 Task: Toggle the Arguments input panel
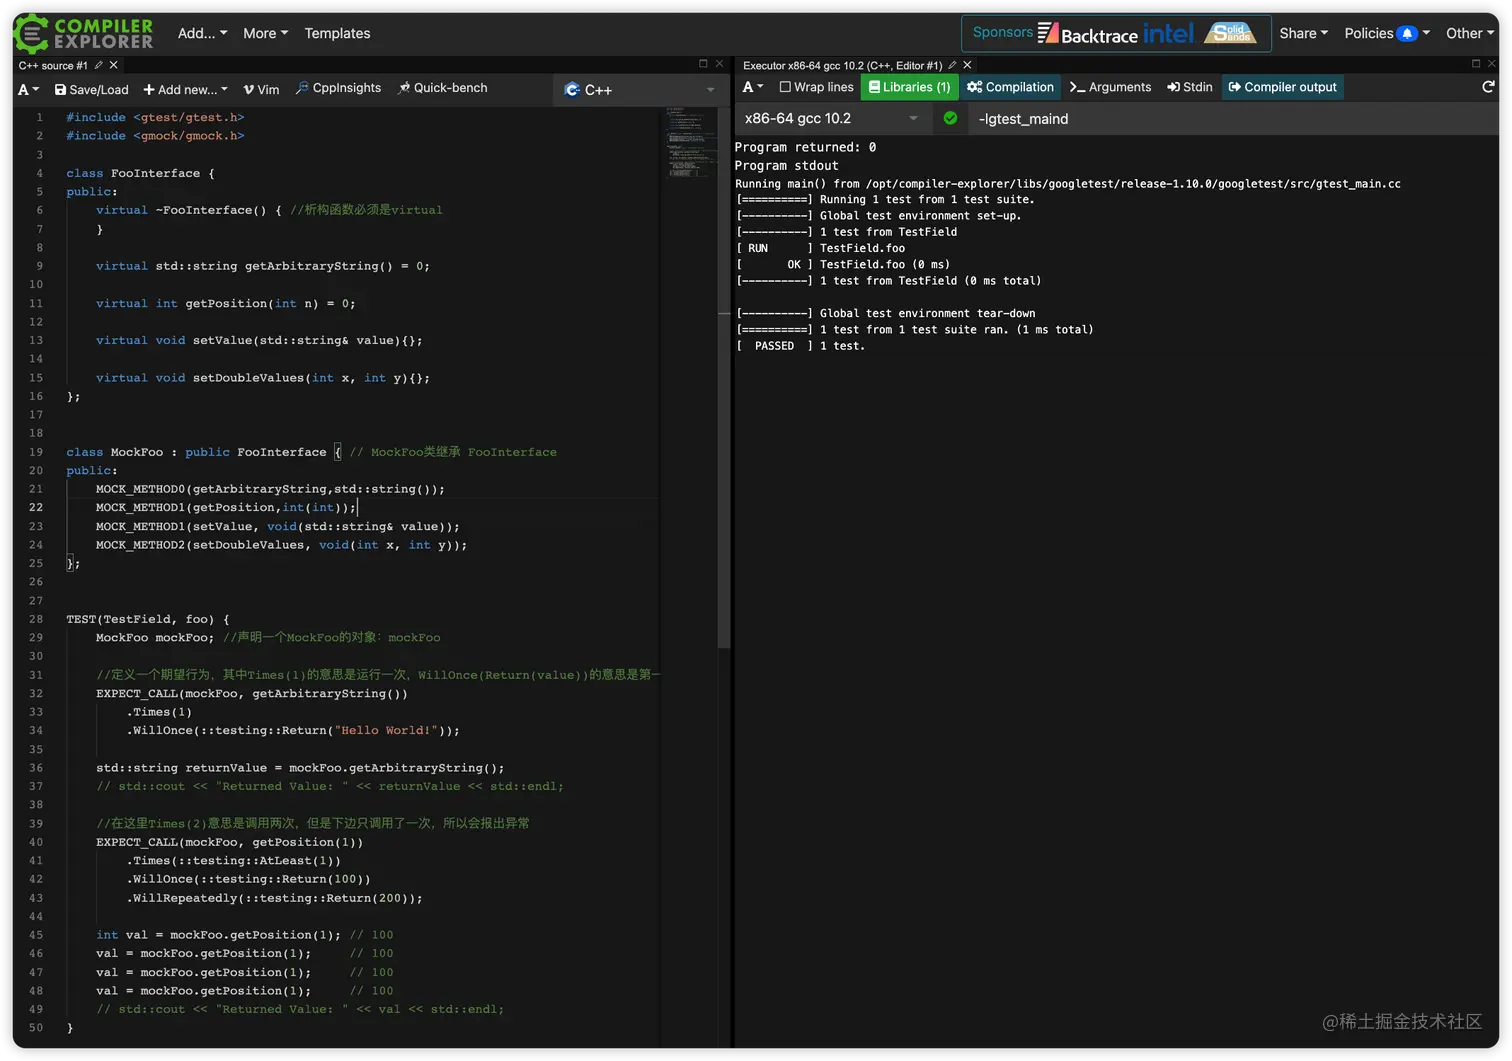[x=1110, y=87]
